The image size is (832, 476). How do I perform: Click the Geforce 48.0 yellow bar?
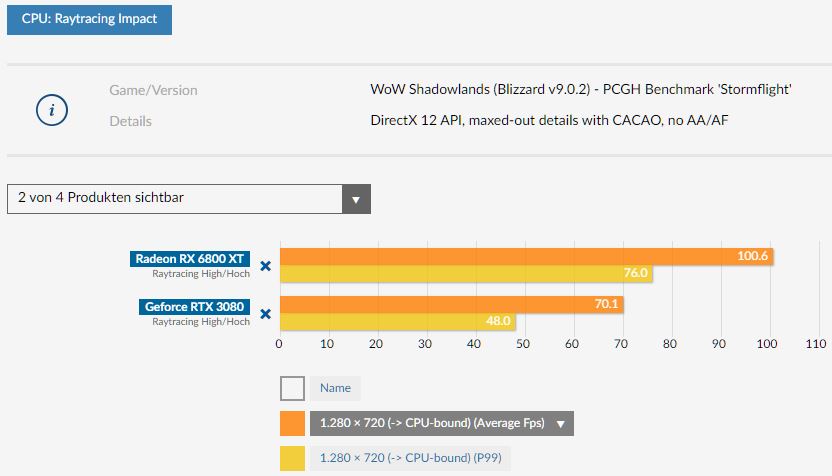click(398, 322)
